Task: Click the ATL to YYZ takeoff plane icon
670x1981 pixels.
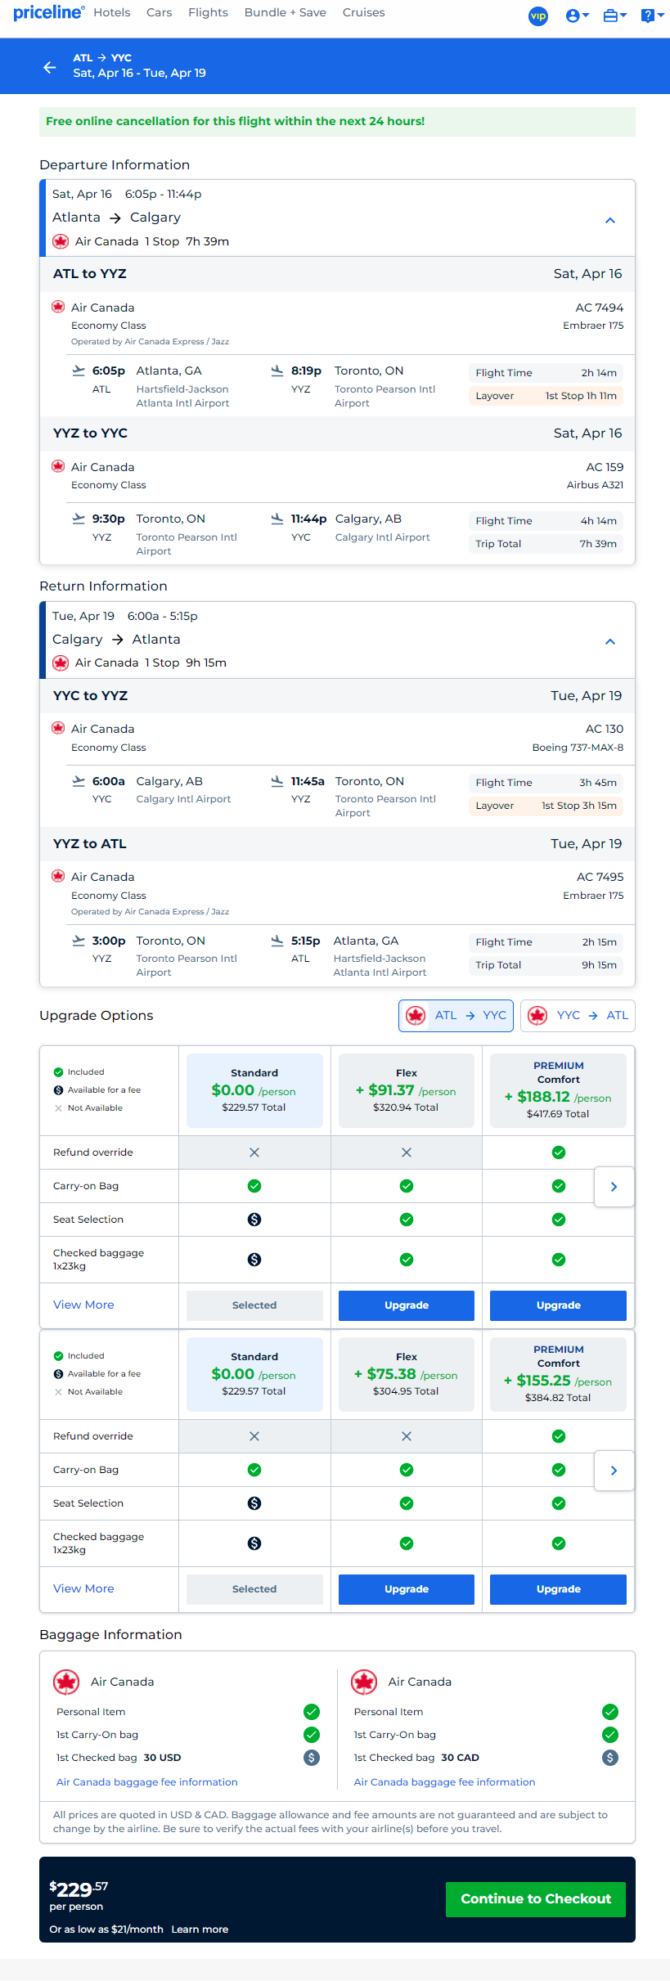Action: click(x=79, y=371)
